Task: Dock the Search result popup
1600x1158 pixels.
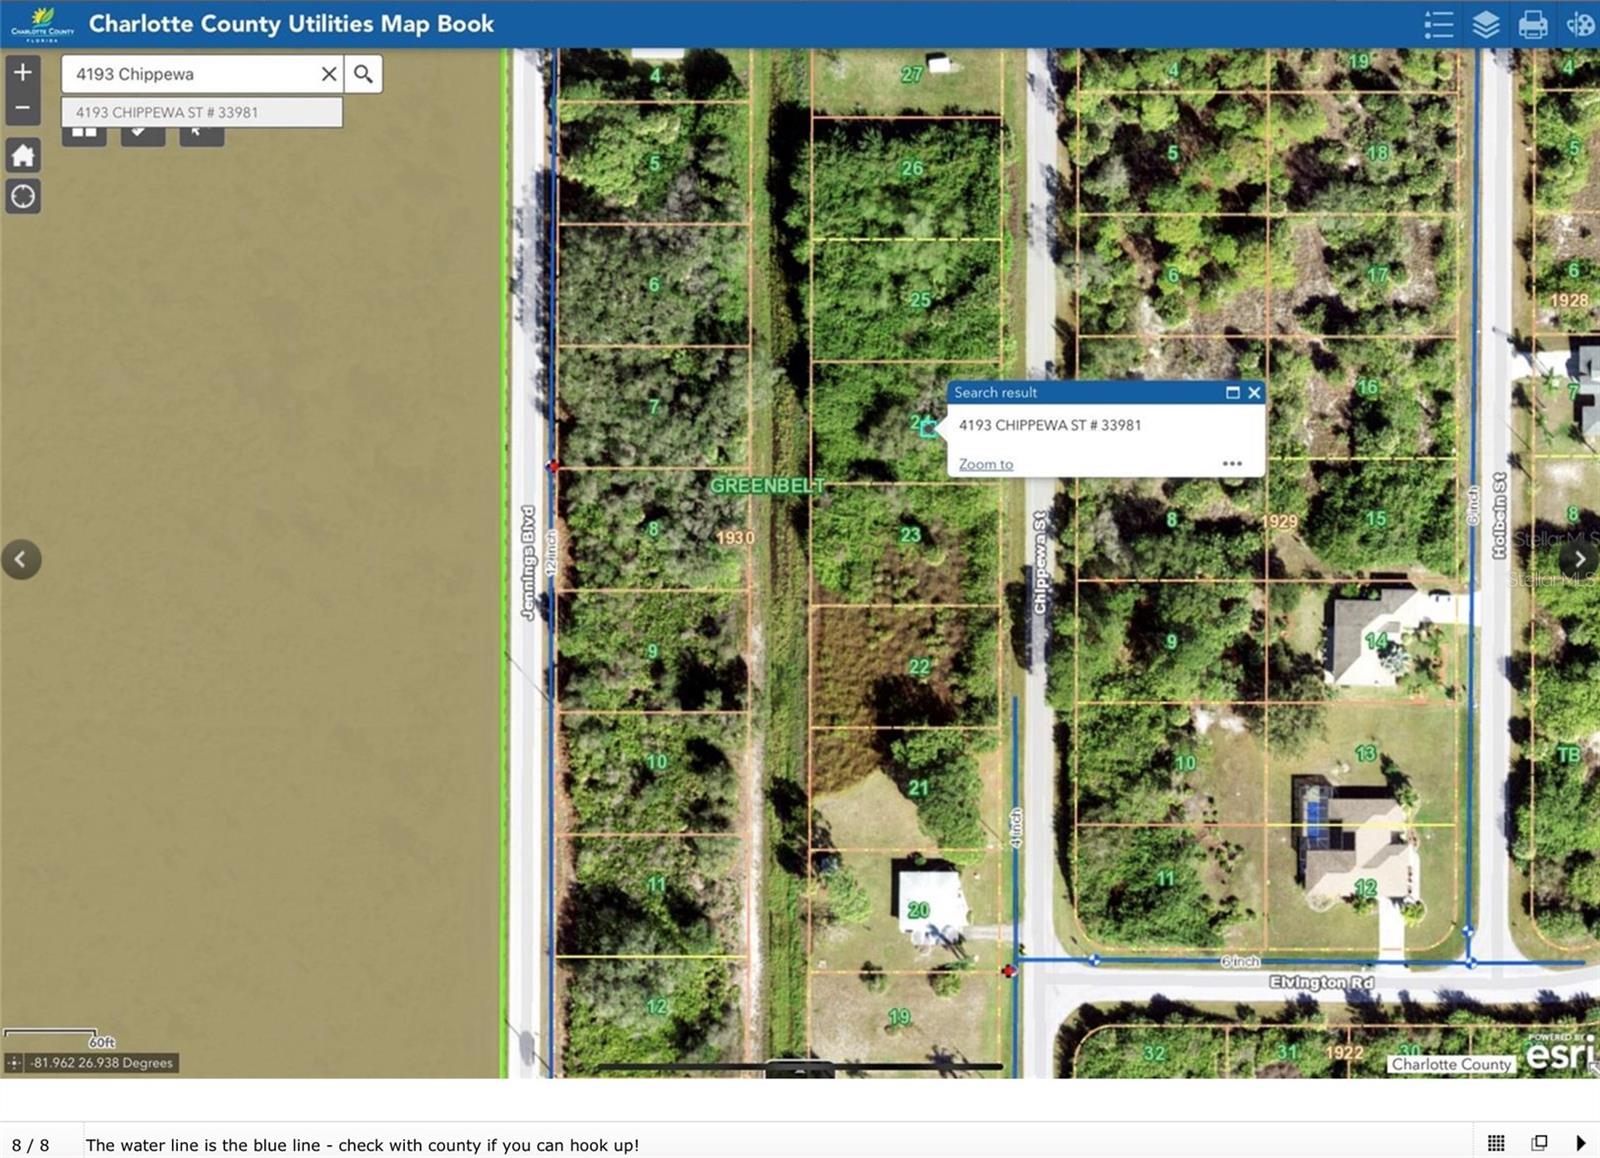Action: coord(1232,392)
